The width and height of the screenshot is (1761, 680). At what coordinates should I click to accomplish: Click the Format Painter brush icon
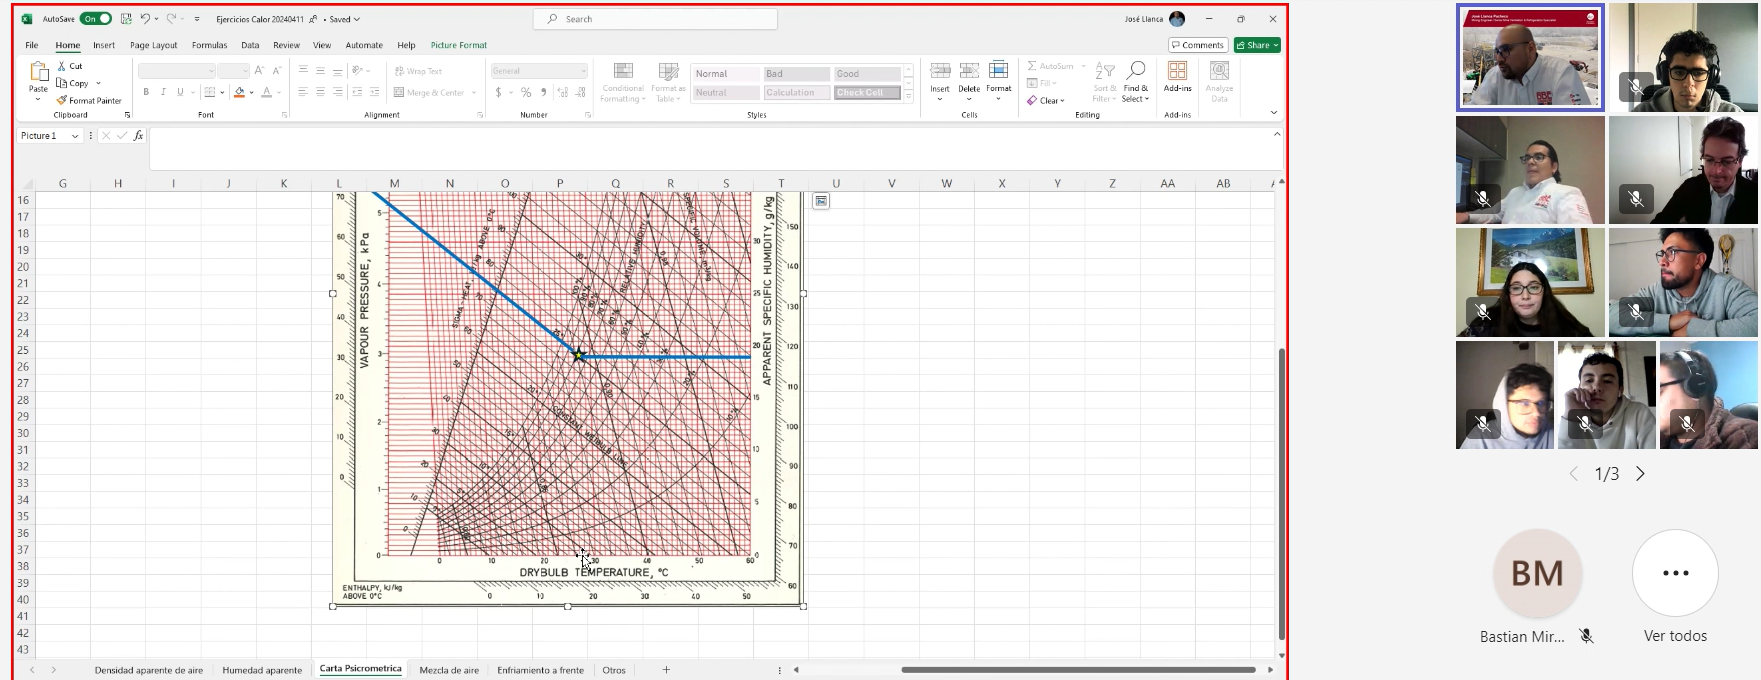pos(62,100)
